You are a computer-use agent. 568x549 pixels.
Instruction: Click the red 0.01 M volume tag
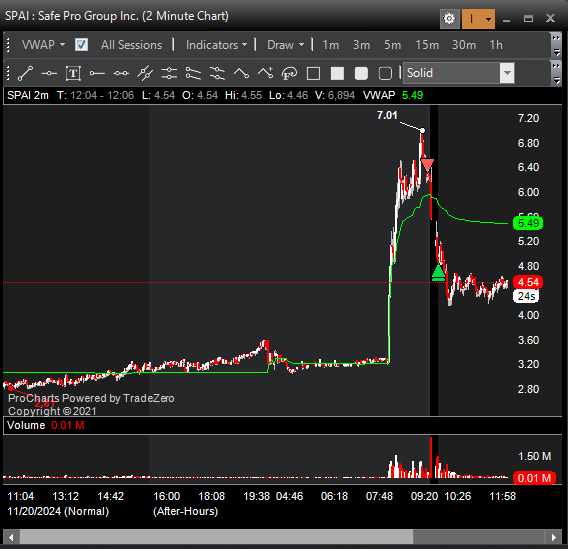pos(534,478)
